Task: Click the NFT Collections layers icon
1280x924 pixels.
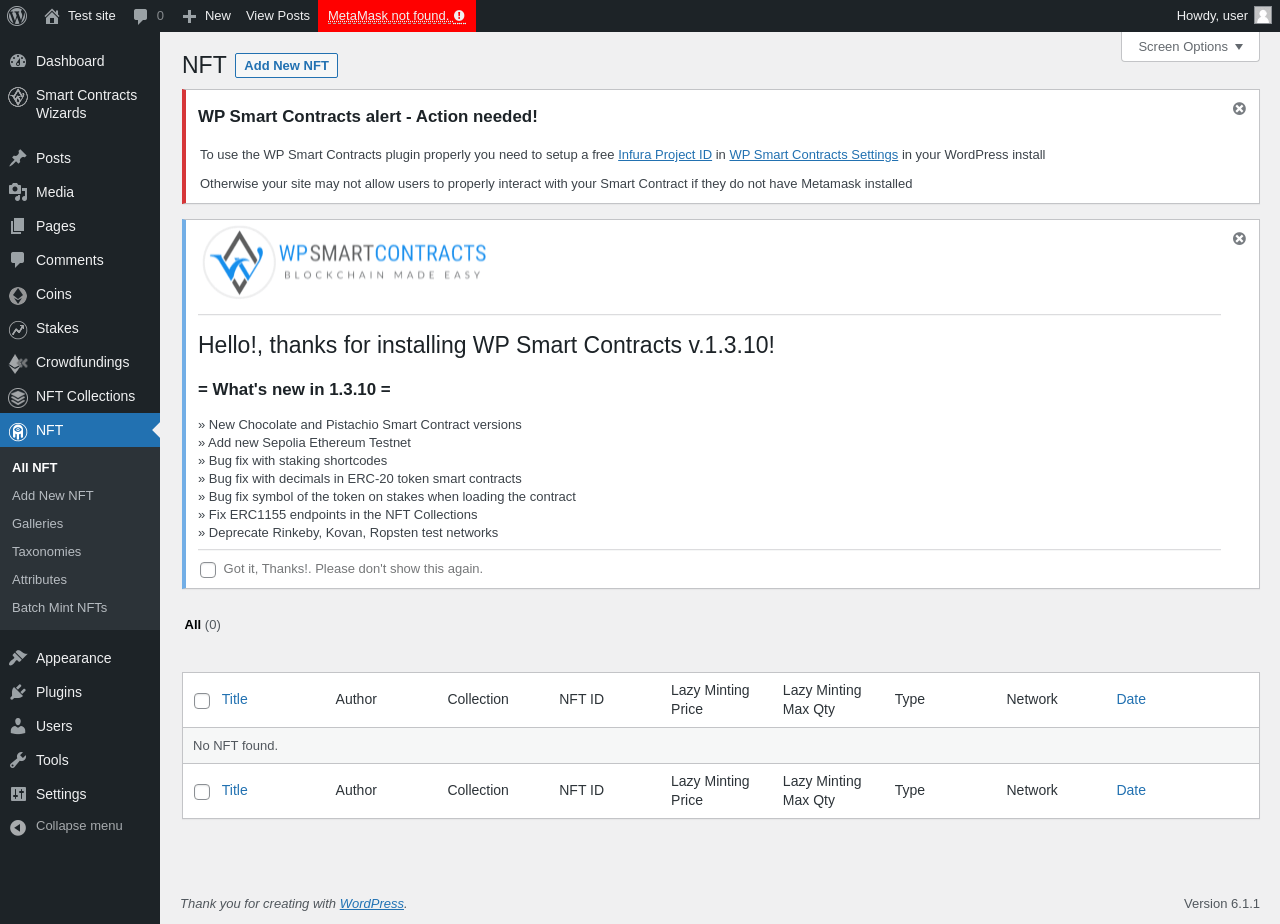Action: coord(18,397)
